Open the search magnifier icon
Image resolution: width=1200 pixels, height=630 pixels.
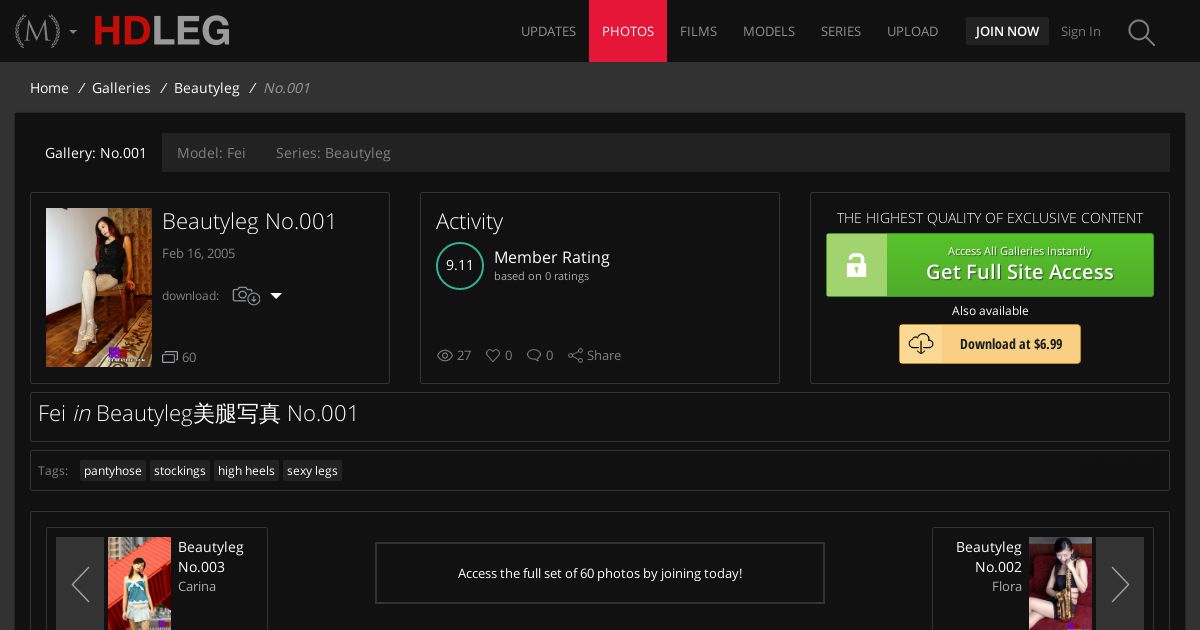(1141, 32)
